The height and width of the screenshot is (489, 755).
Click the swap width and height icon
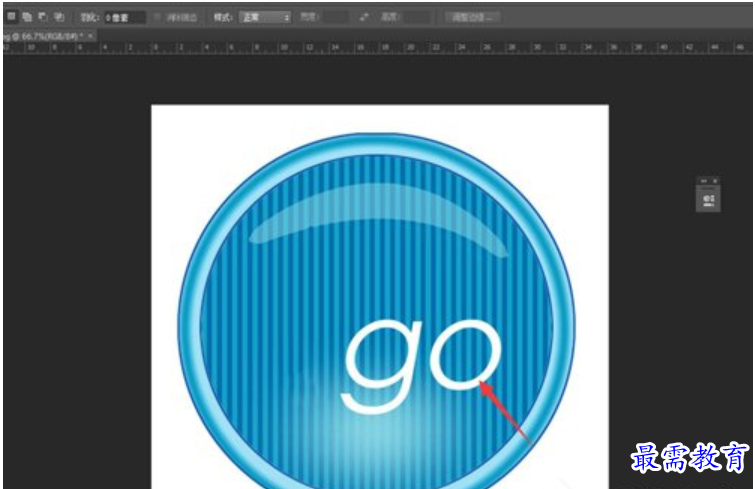pyautogui.click(x=364, y=17)
